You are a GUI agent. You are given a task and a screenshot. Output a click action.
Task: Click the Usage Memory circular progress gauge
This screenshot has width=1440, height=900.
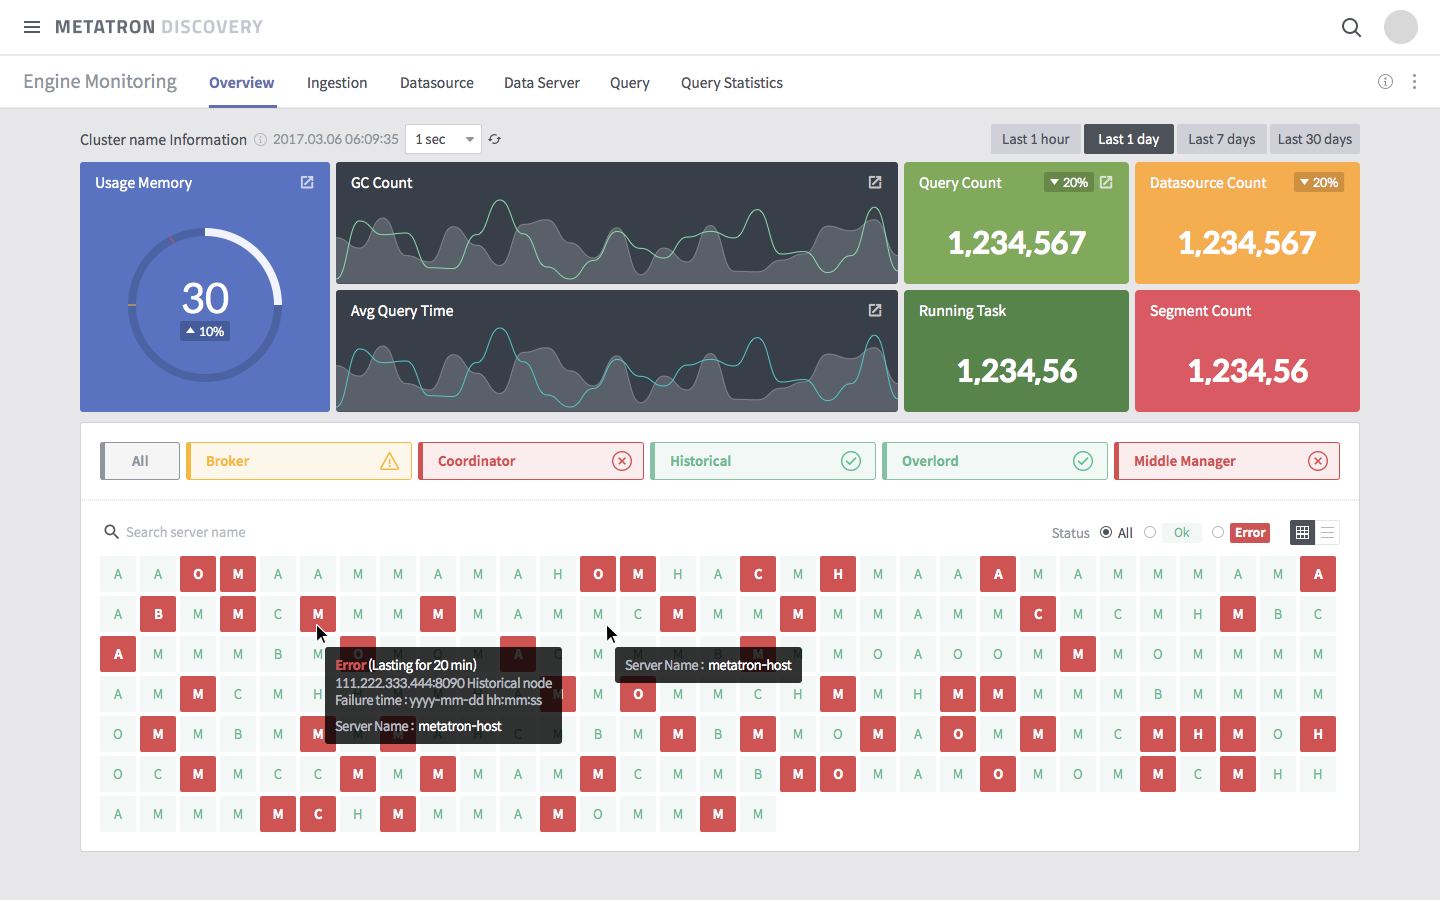204,301
